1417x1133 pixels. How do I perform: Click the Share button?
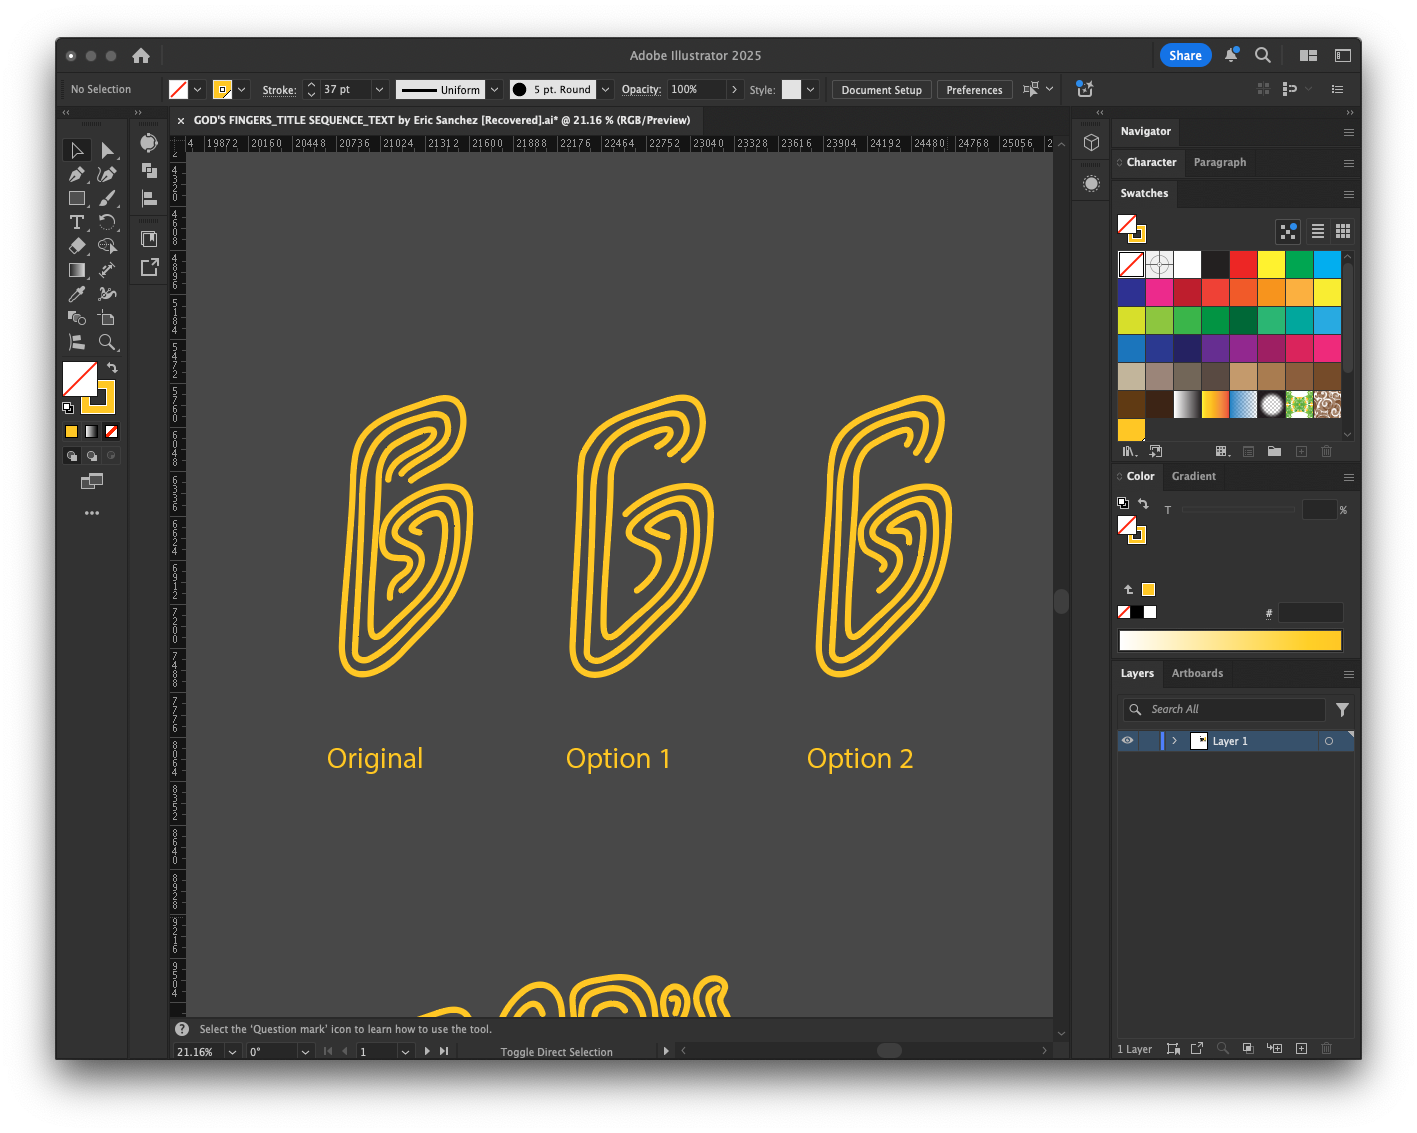coord(1185,56)
